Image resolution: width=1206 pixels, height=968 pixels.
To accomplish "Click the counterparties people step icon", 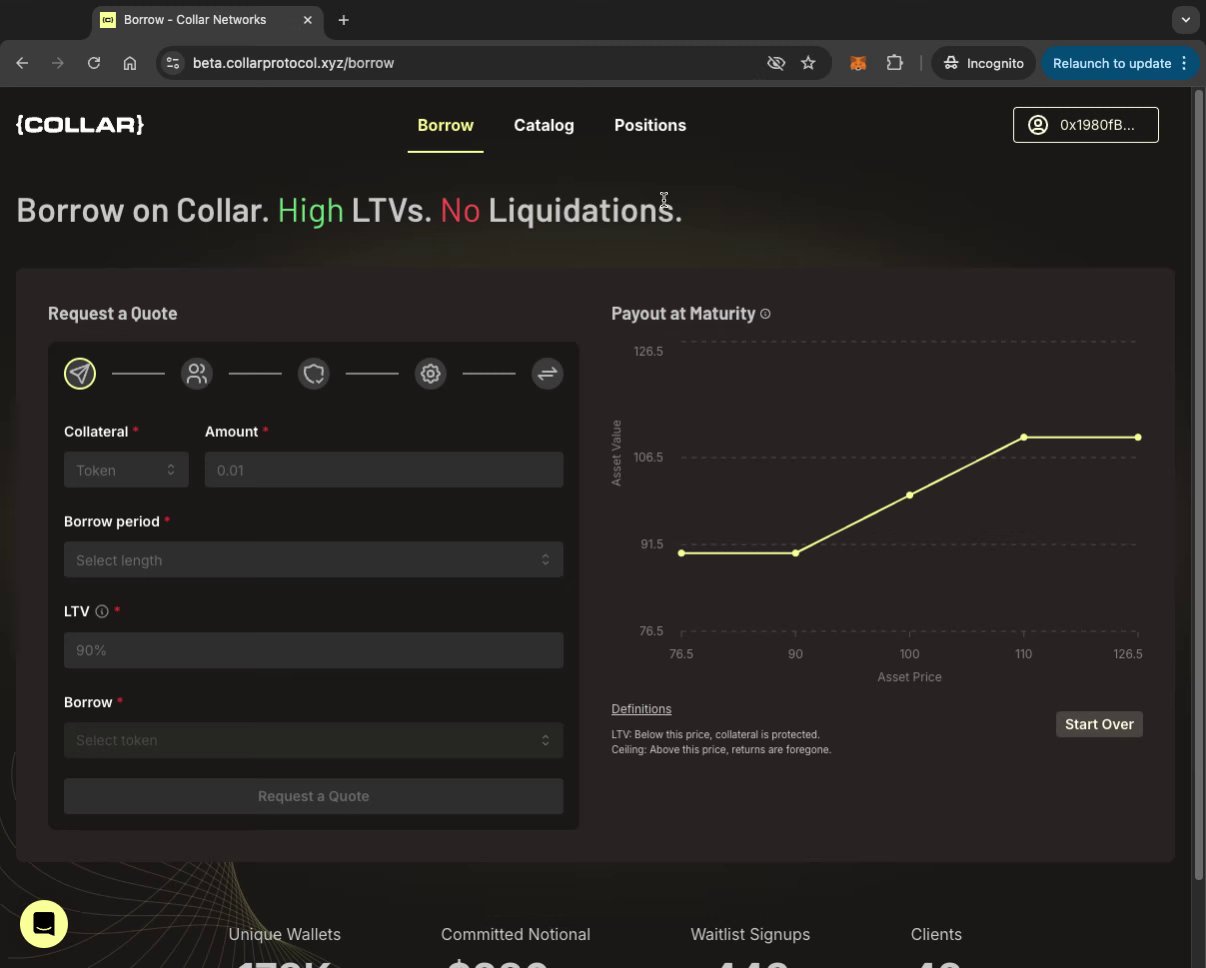I will [197, 374].
